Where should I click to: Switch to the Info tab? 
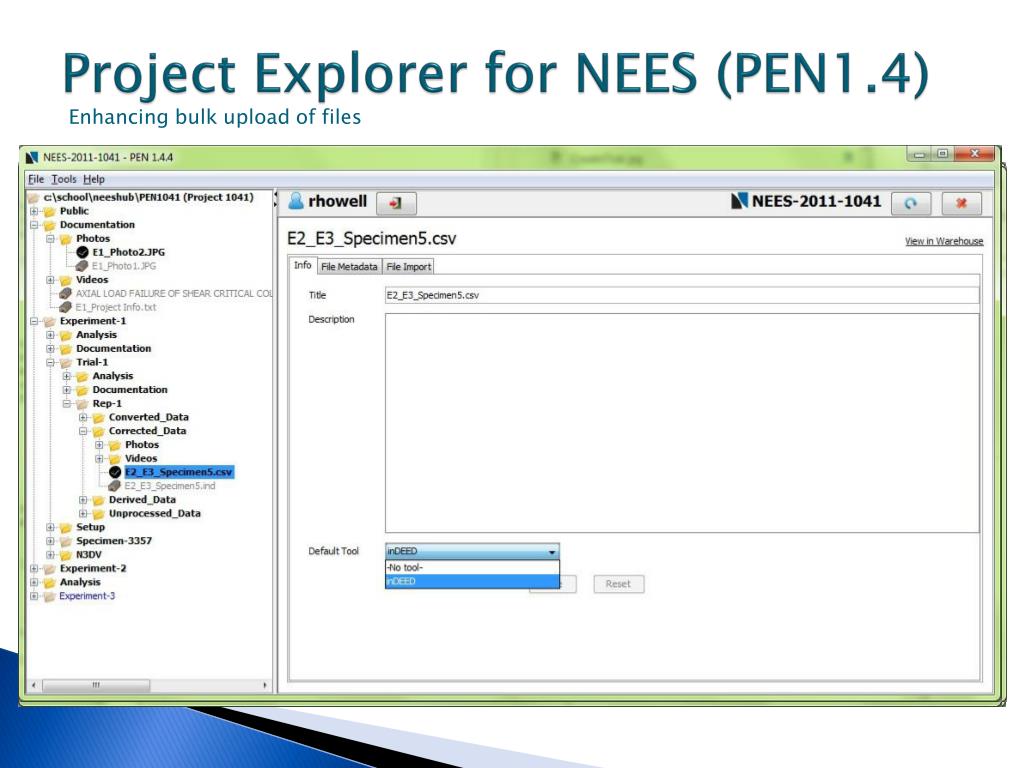point(302,265)
